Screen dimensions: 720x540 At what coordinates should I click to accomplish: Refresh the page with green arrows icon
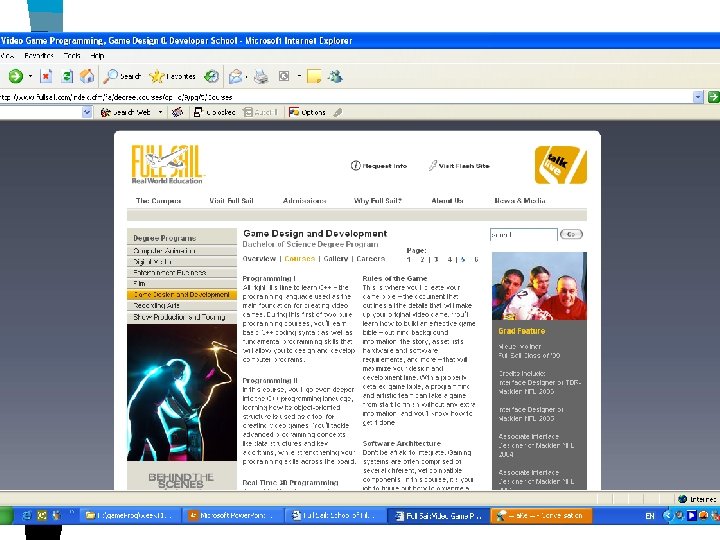[67, 76]
